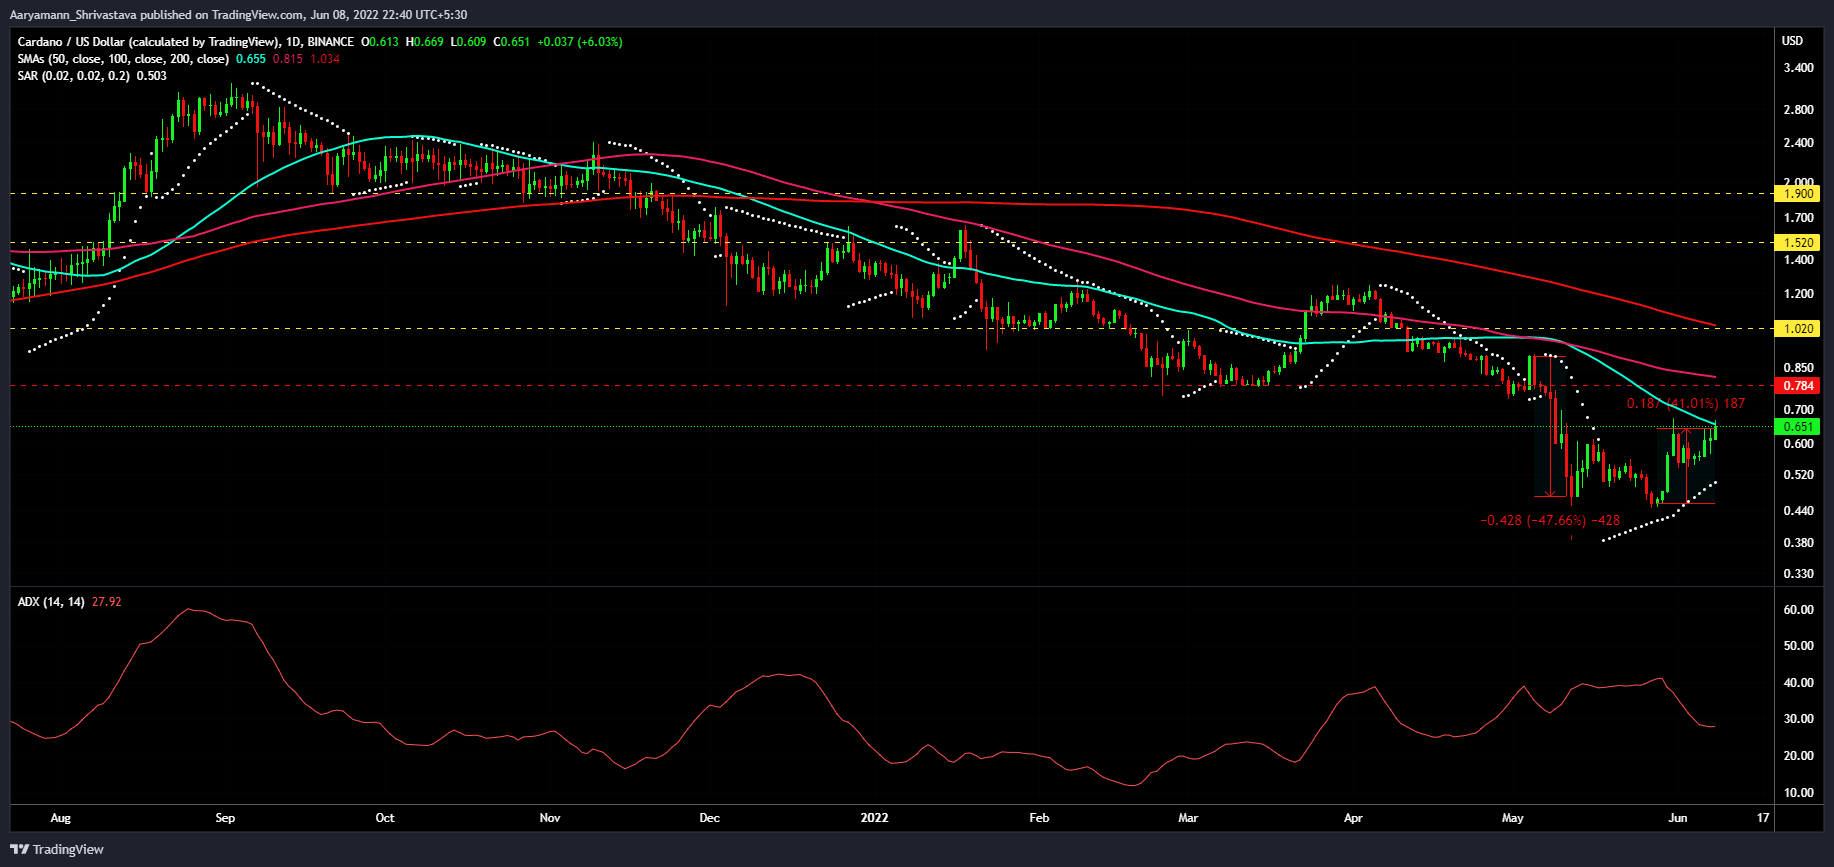Click the Dec label on time axis
The width and height of the screenshot is (1834, 867).
[x=710, y=818]
